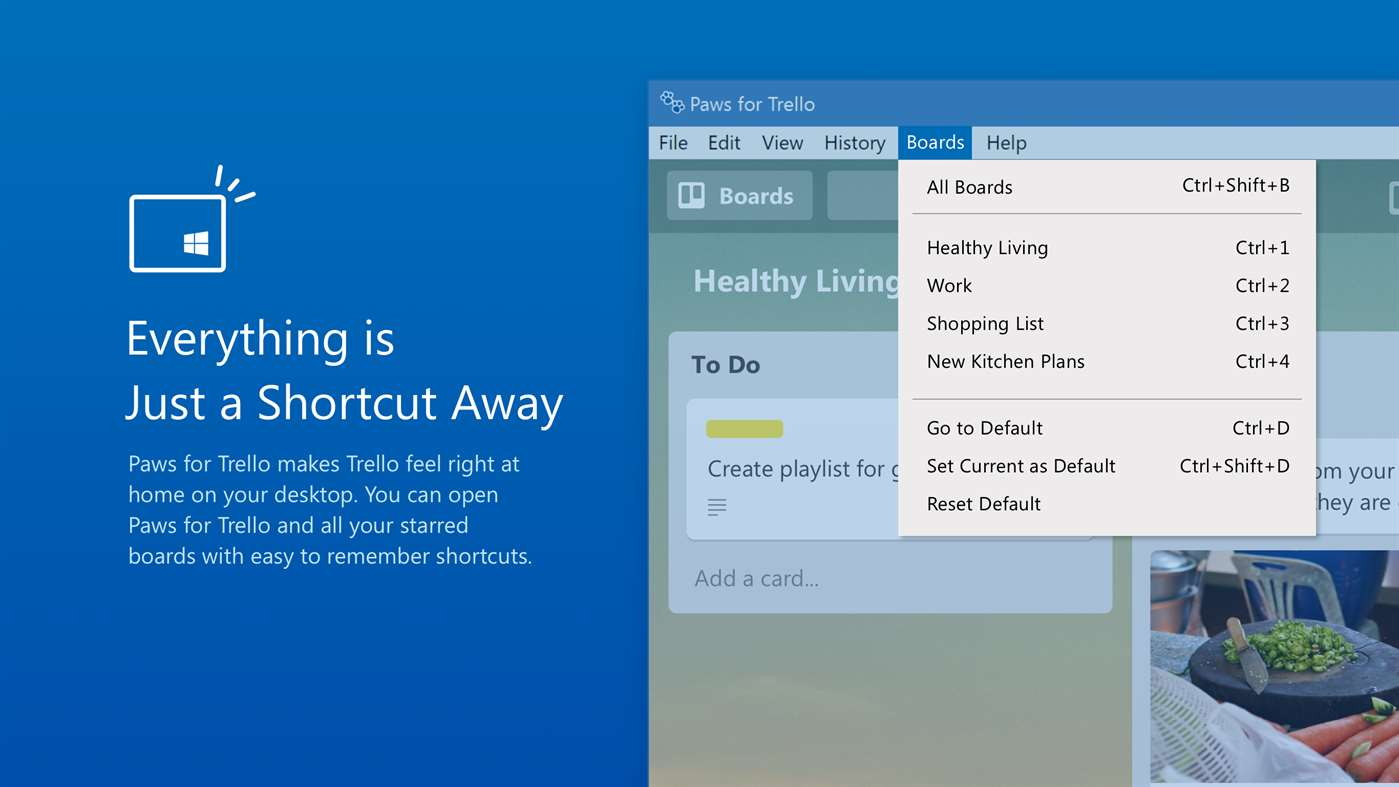Viewport: 1399px width, 787px height.
Task: Open the Help menu
Action: pos(1006,143)
